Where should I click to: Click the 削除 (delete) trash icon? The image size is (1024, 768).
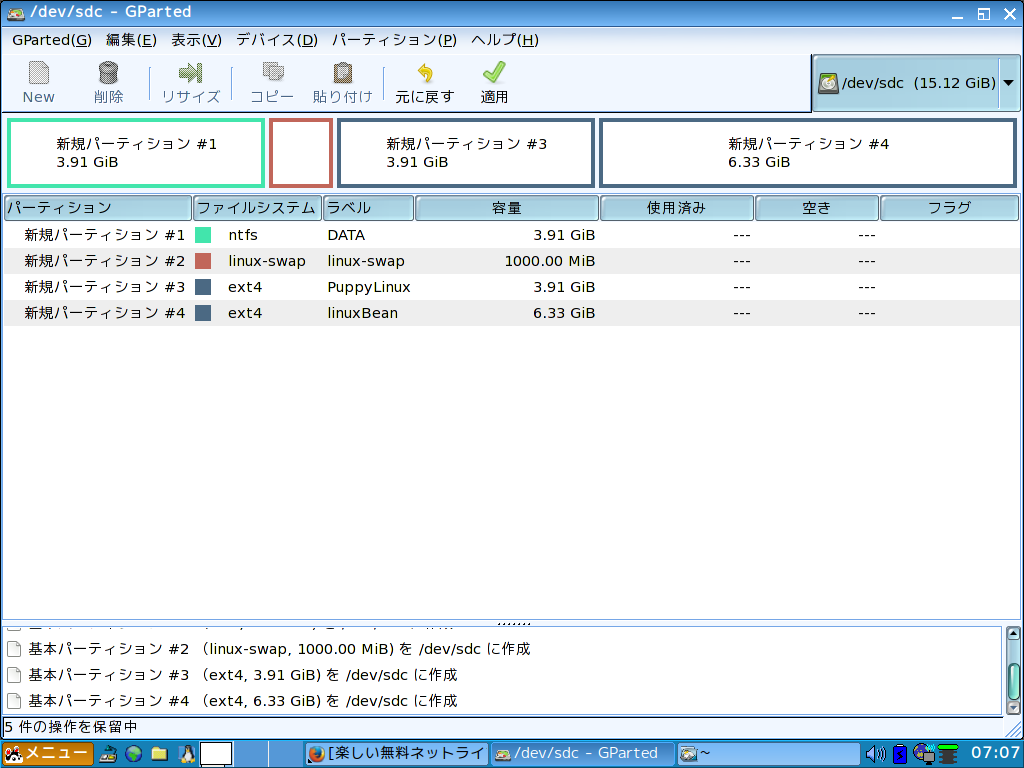(x=108, y=72)
